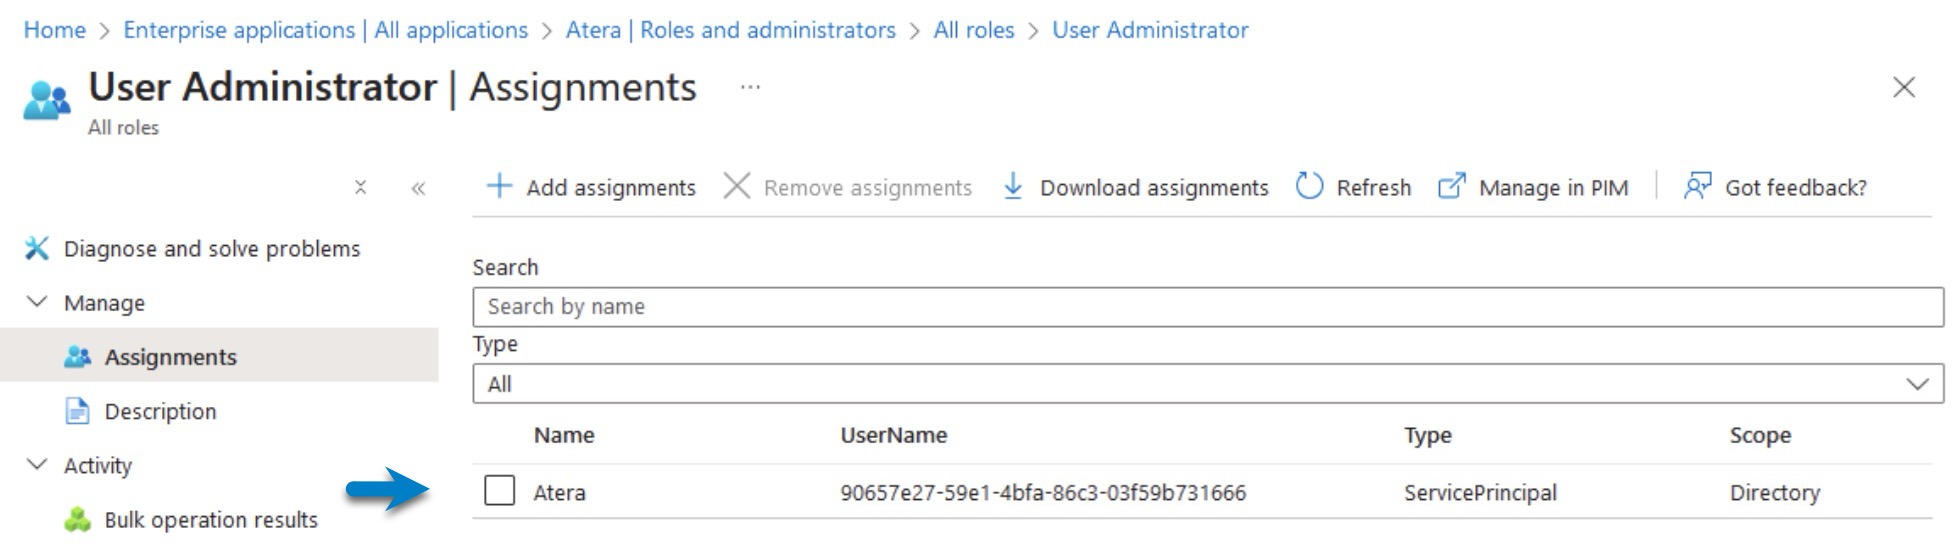Open Bulk operation results
Screen dimensions: 1952x554
[x=211, y=520]
